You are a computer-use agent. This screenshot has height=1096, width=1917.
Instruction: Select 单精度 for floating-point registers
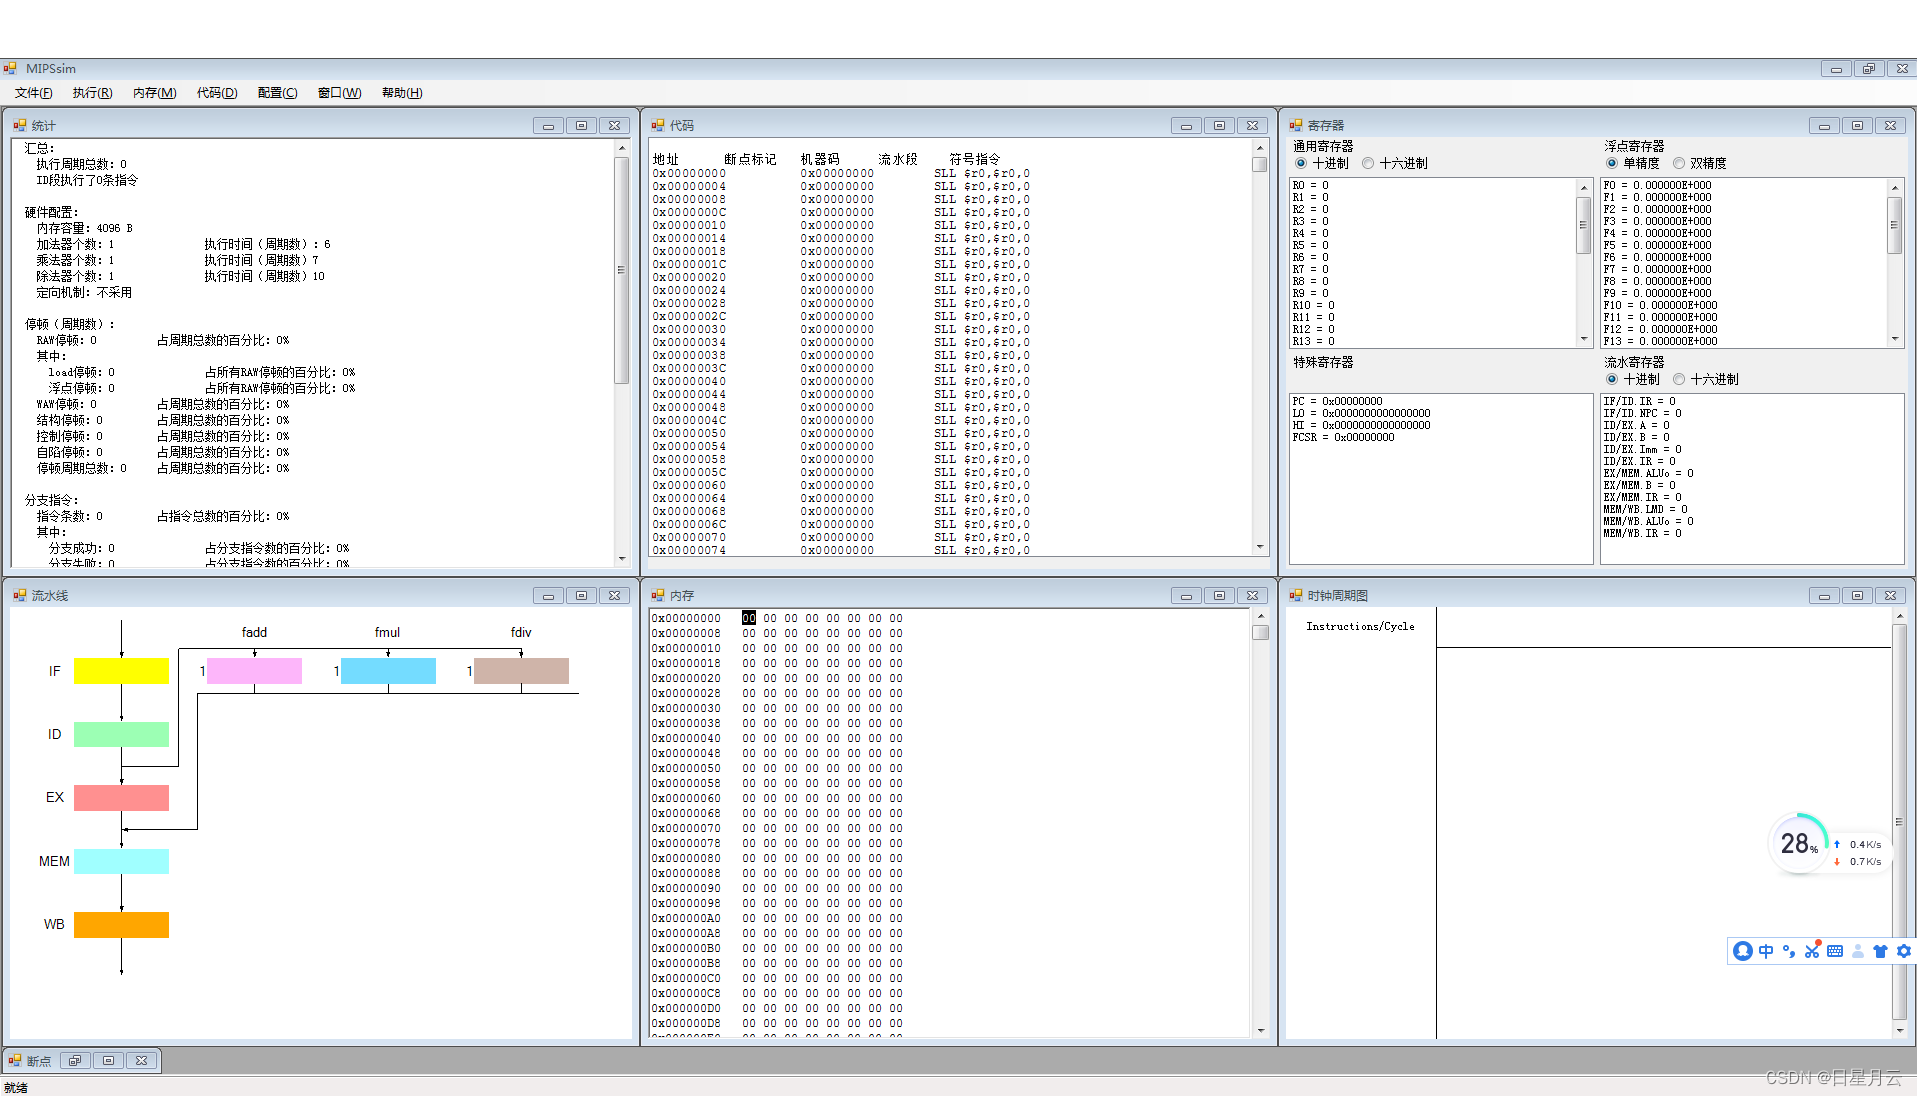point(1612,163)
